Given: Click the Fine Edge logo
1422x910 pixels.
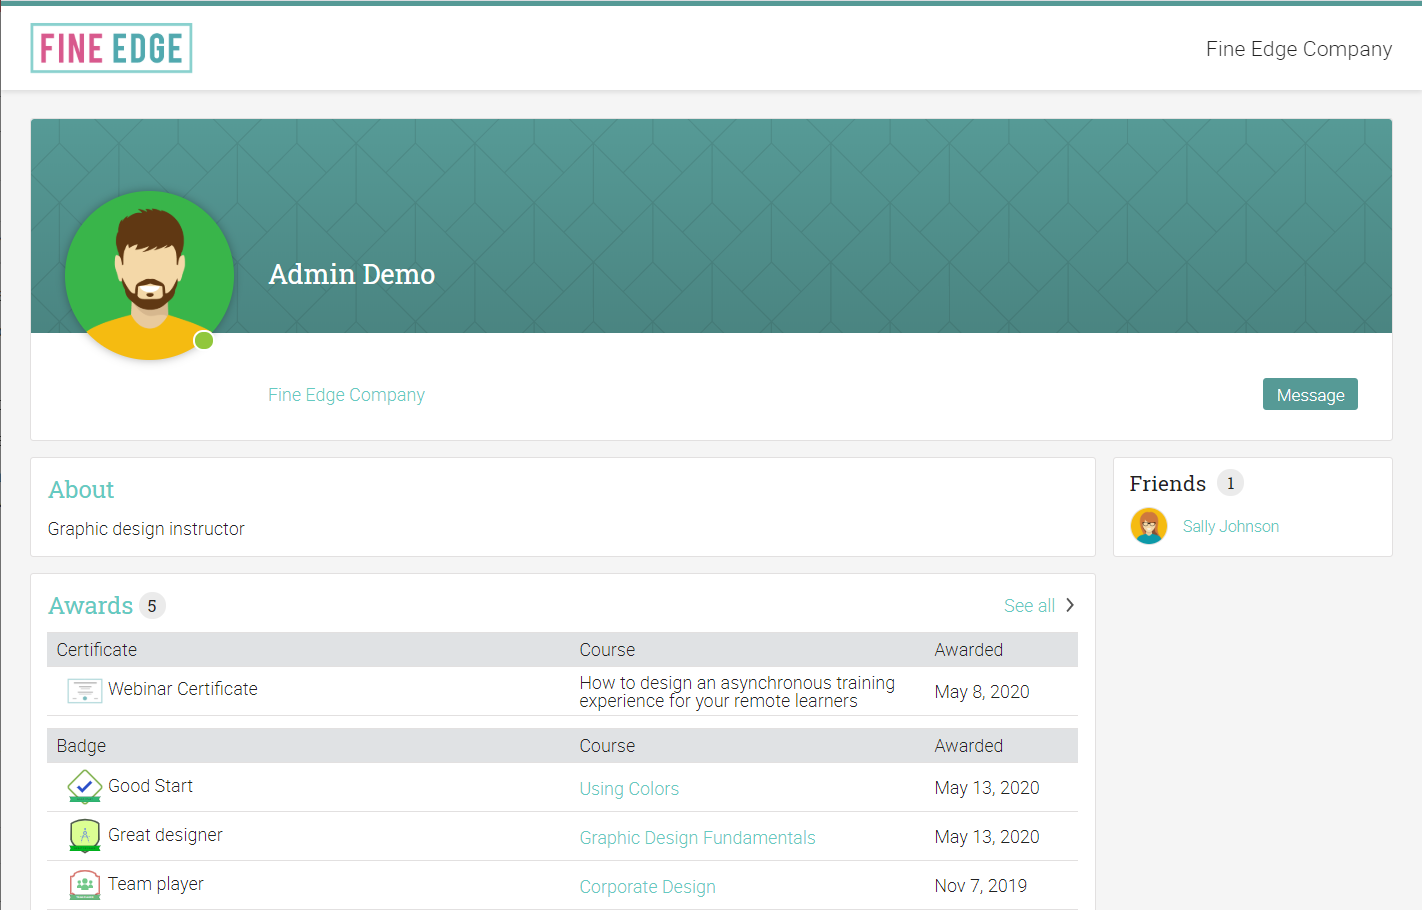Looking at the screenshot, I should pos(111,48).
